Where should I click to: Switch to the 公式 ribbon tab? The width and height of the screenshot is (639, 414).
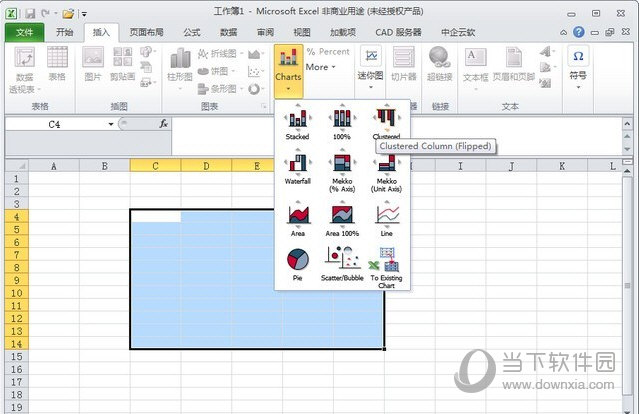pos(191,32)
